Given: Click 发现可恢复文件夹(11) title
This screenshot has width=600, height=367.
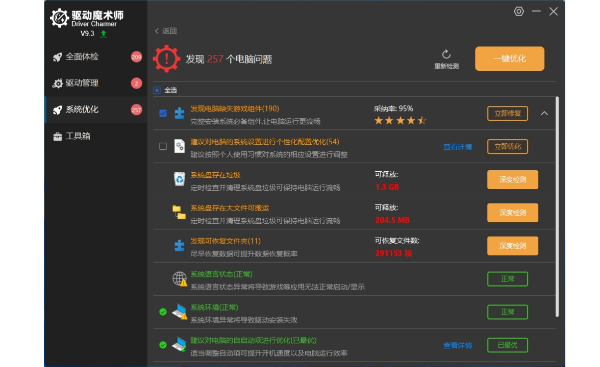Looking at the screenshot, I should click(x=225, y=241).
